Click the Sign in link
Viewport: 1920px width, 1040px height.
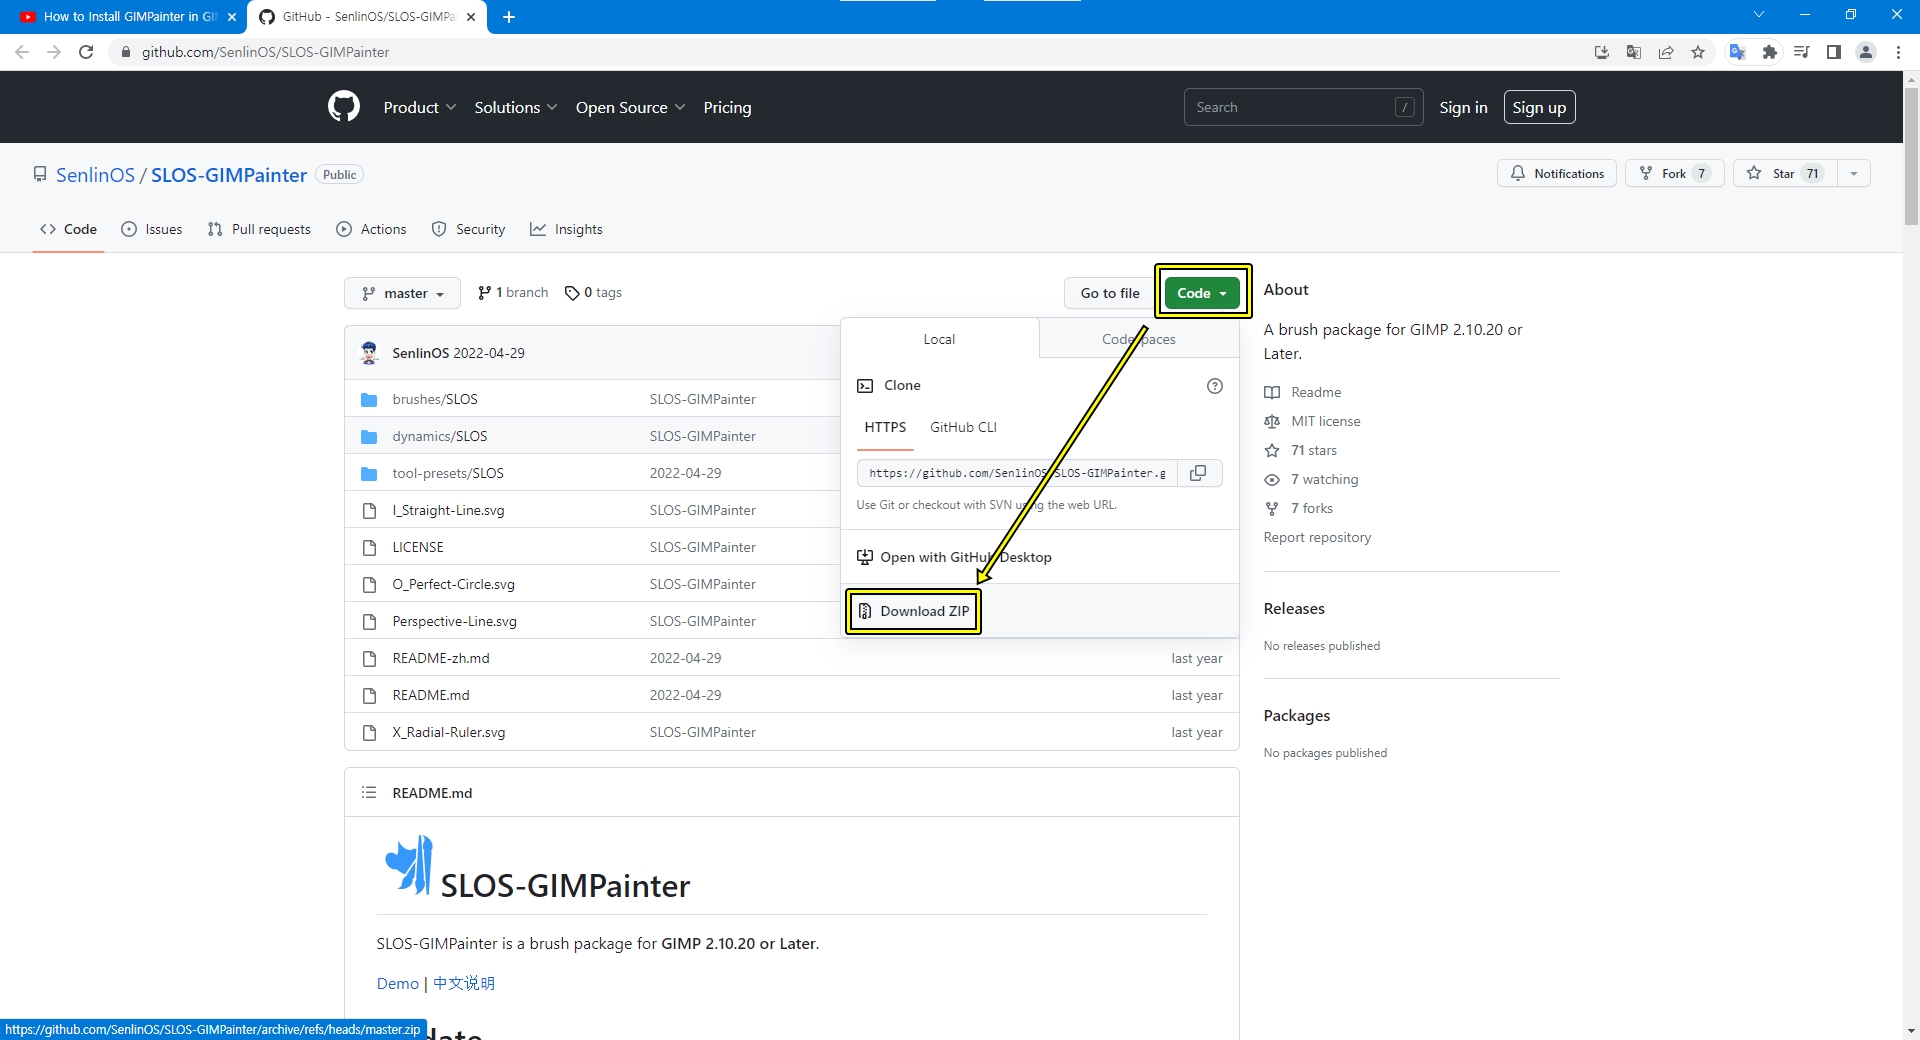1463,107
